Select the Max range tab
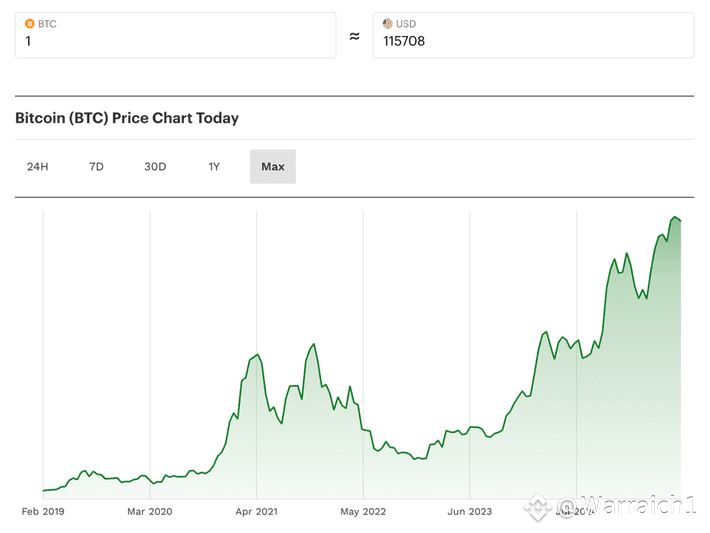 click(x=273, y=167)
